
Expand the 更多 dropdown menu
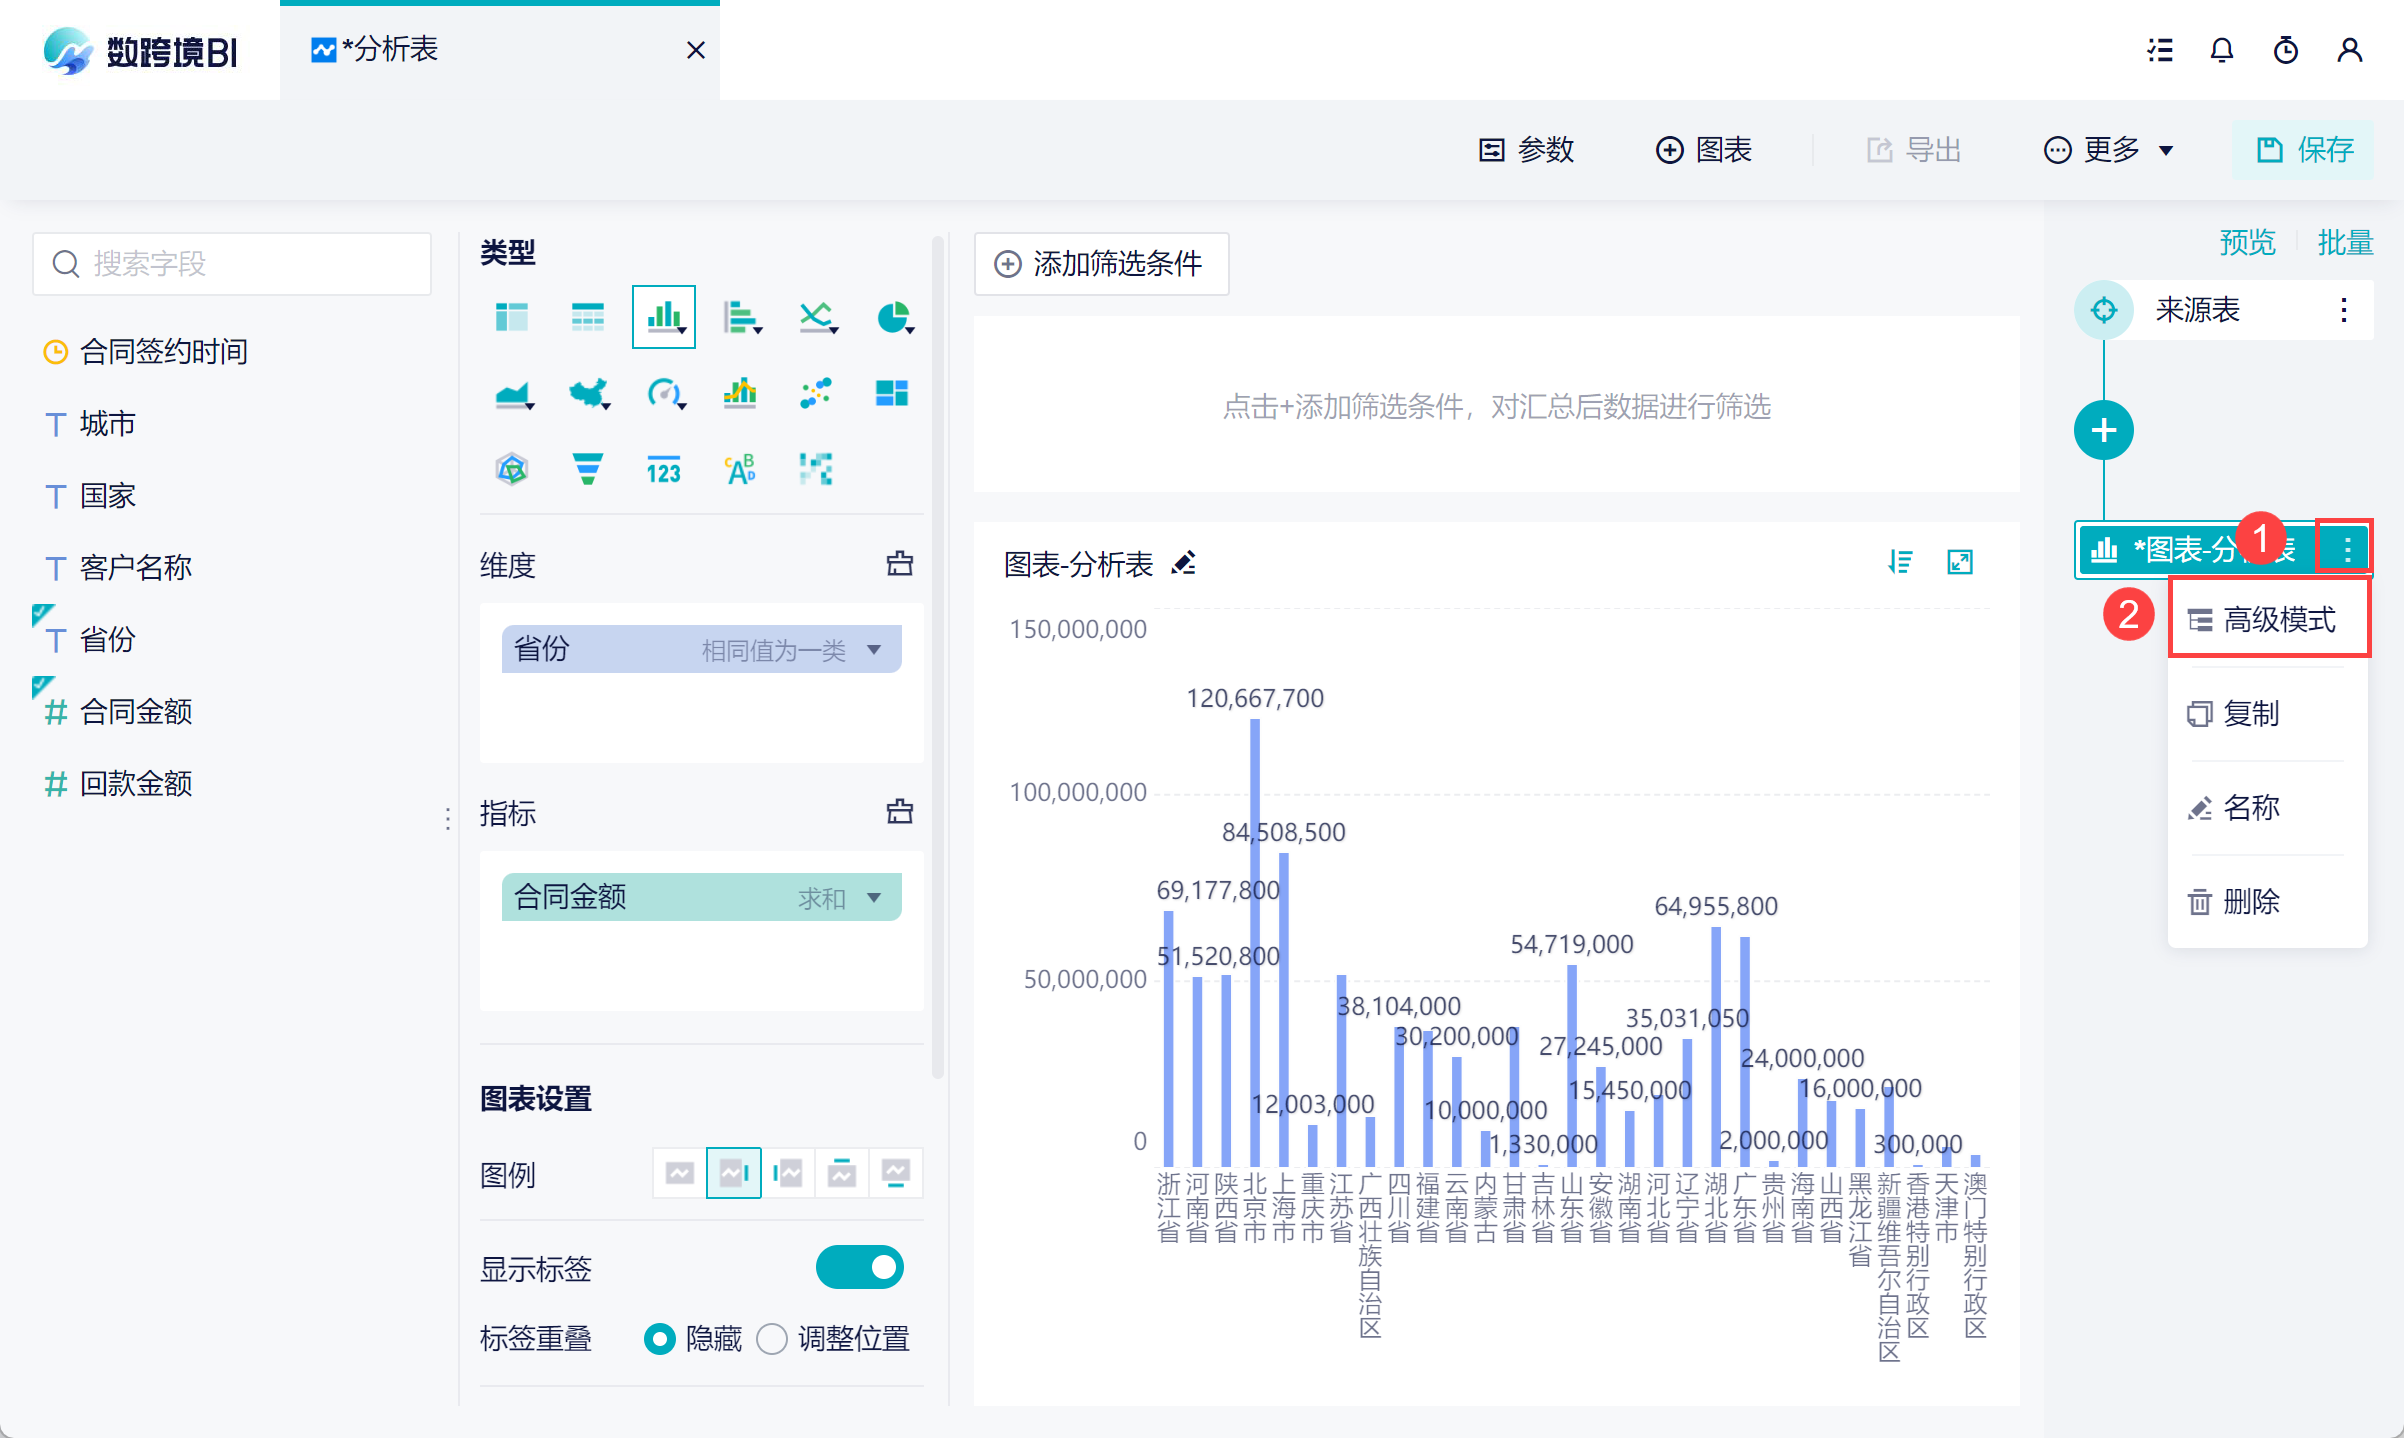(2109, 150)
